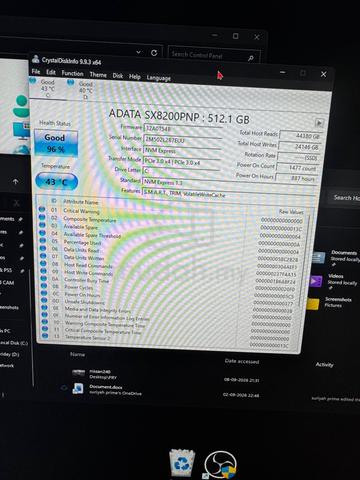The height and width of the screenshot is (480, 360).
Task: Click the next disk arrow button
Action: pos(319,123)
